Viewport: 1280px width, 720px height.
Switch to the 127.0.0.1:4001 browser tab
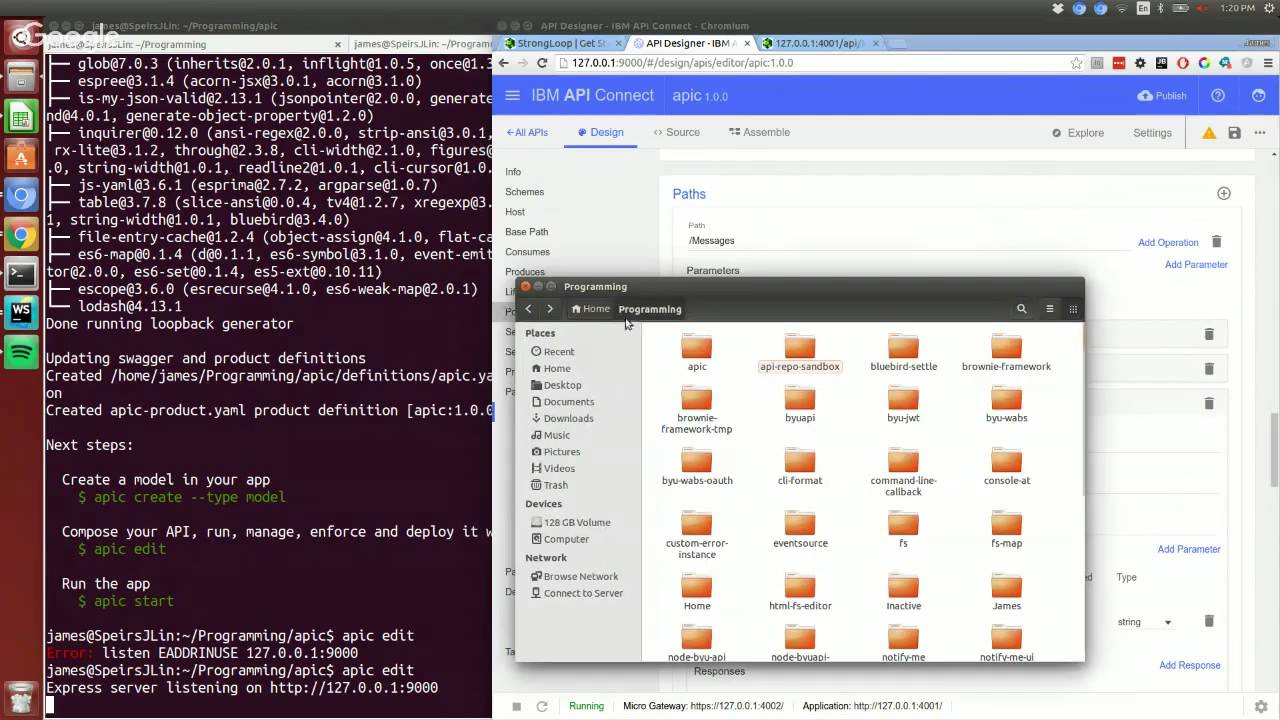819,44
